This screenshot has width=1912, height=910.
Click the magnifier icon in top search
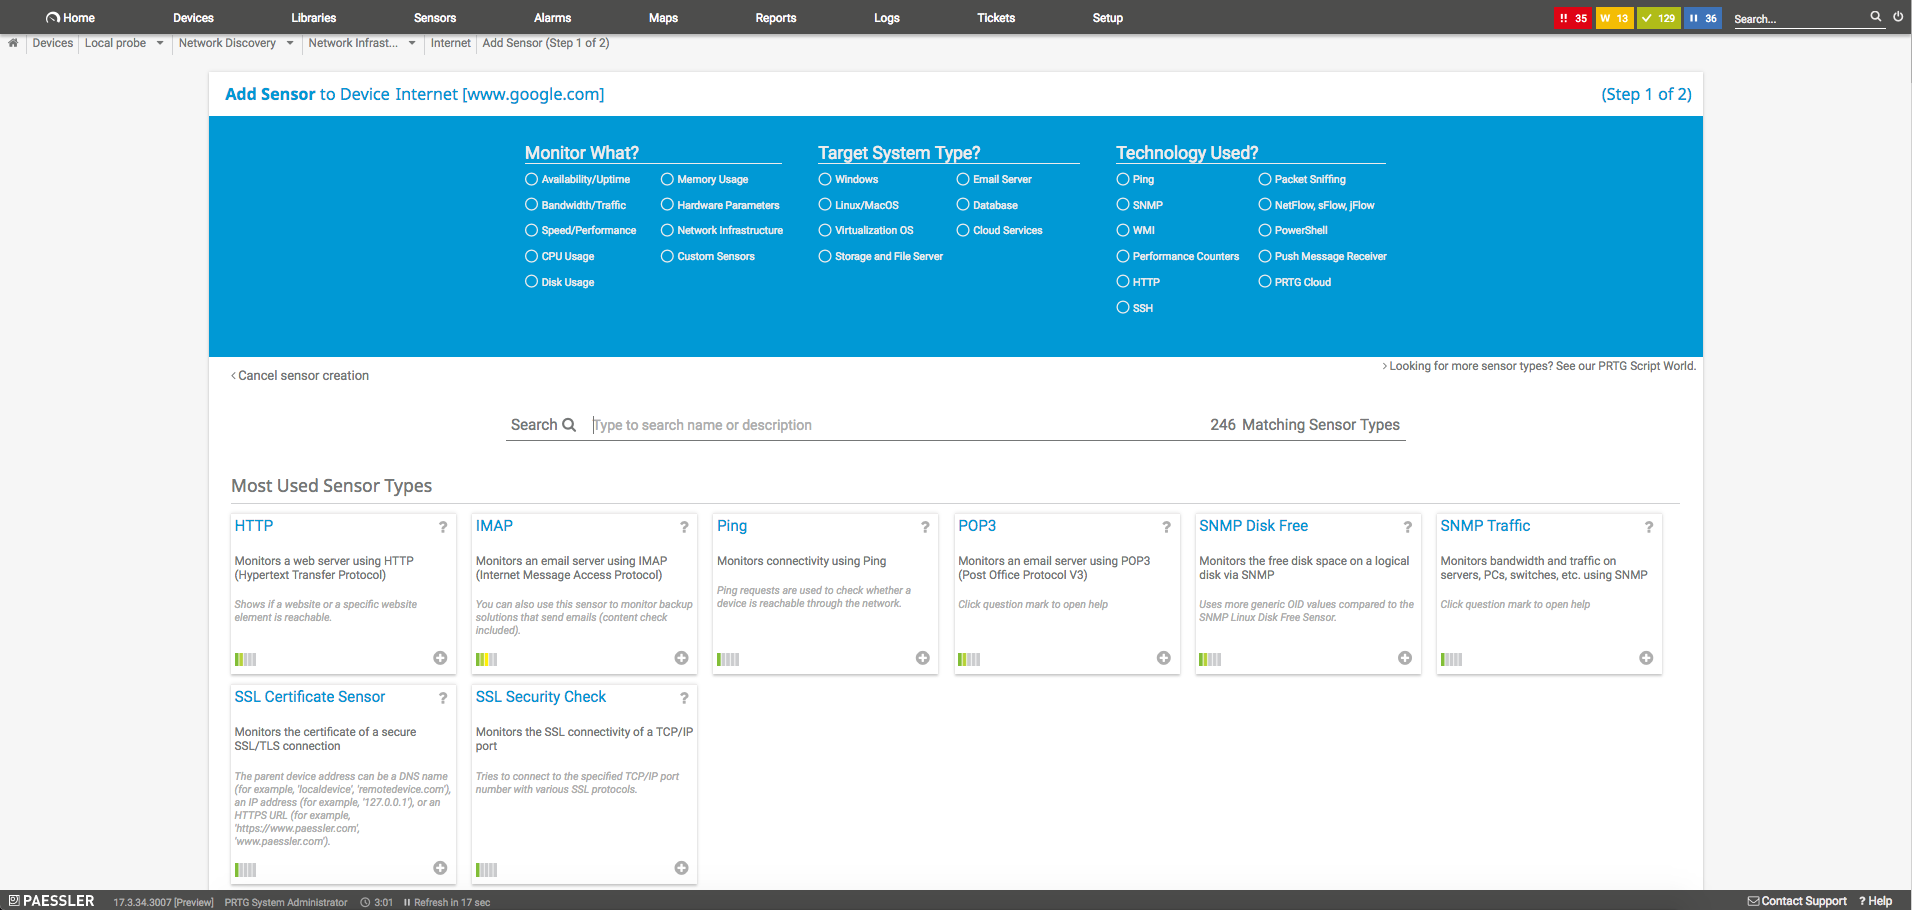(x=1876, y=16)
